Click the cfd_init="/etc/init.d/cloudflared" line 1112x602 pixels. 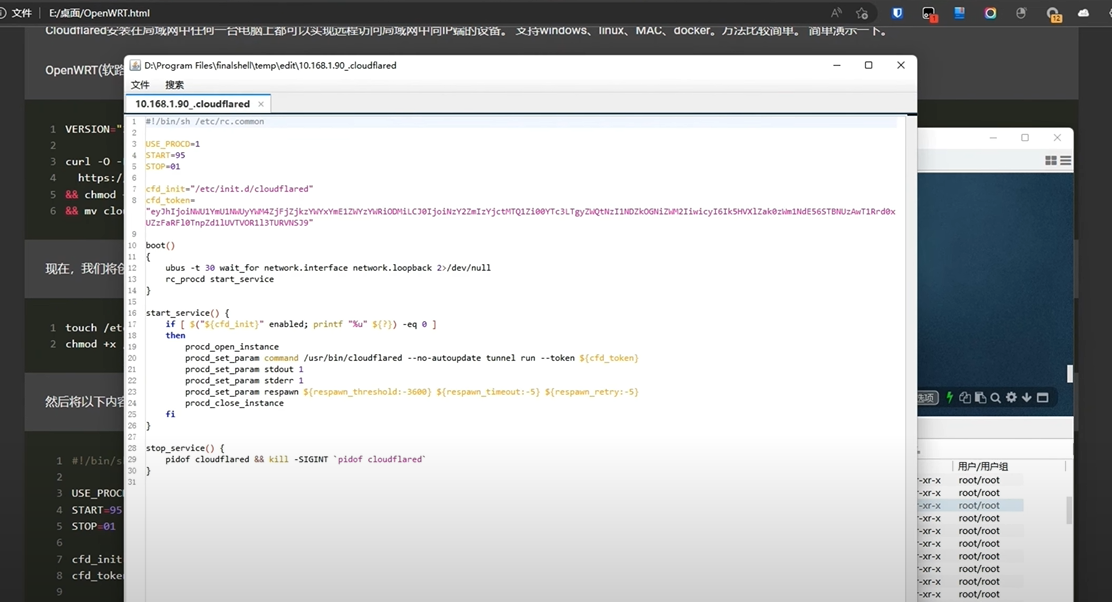229,189
